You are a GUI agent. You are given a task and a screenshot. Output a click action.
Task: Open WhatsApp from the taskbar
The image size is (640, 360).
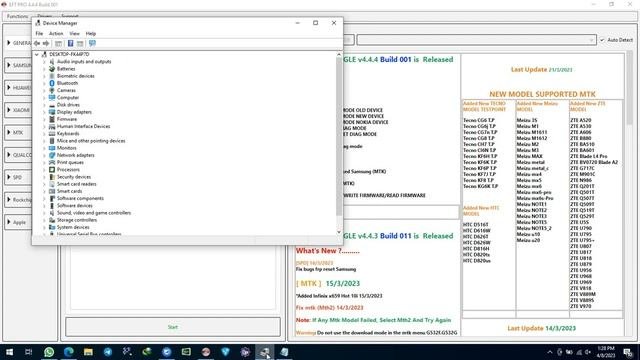tap(49, 352)
